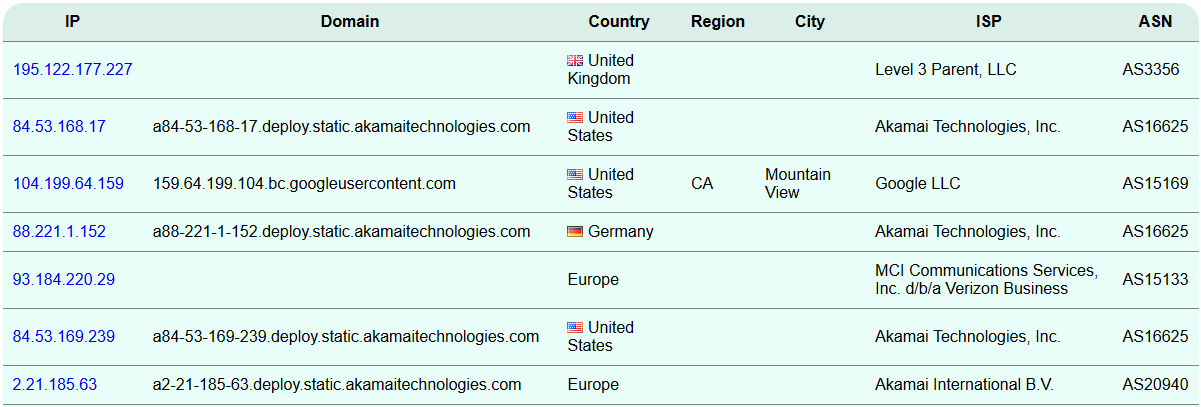Viewport: 1201px width, 407px height.
Task: Open IP link 88.221.1.152
Action: [59, 232]
